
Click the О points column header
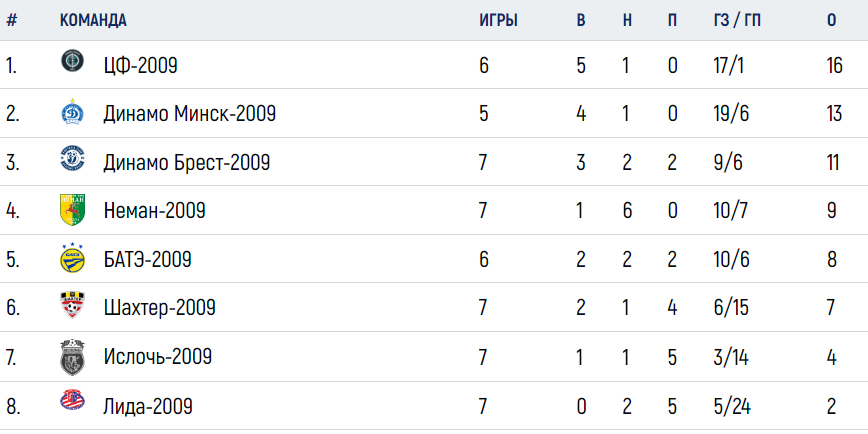(831, 21)
